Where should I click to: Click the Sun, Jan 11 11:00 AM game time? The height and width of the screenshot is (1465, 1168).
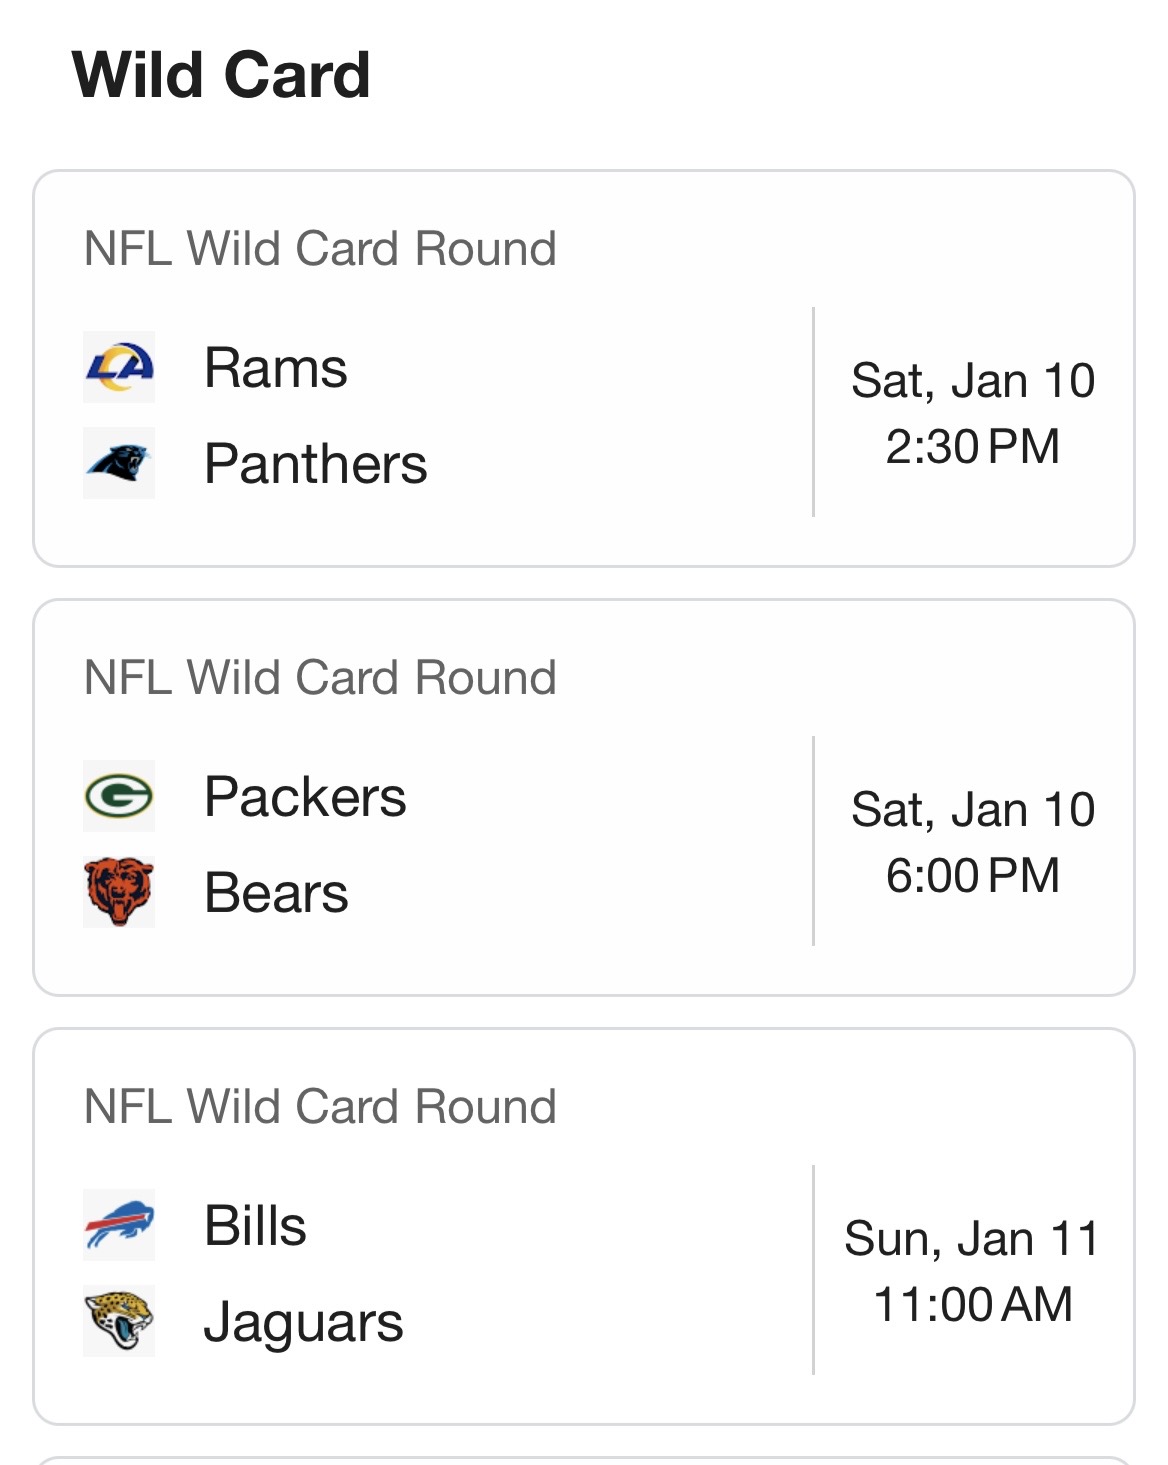pyautogui.click(x=973, y=1271)
